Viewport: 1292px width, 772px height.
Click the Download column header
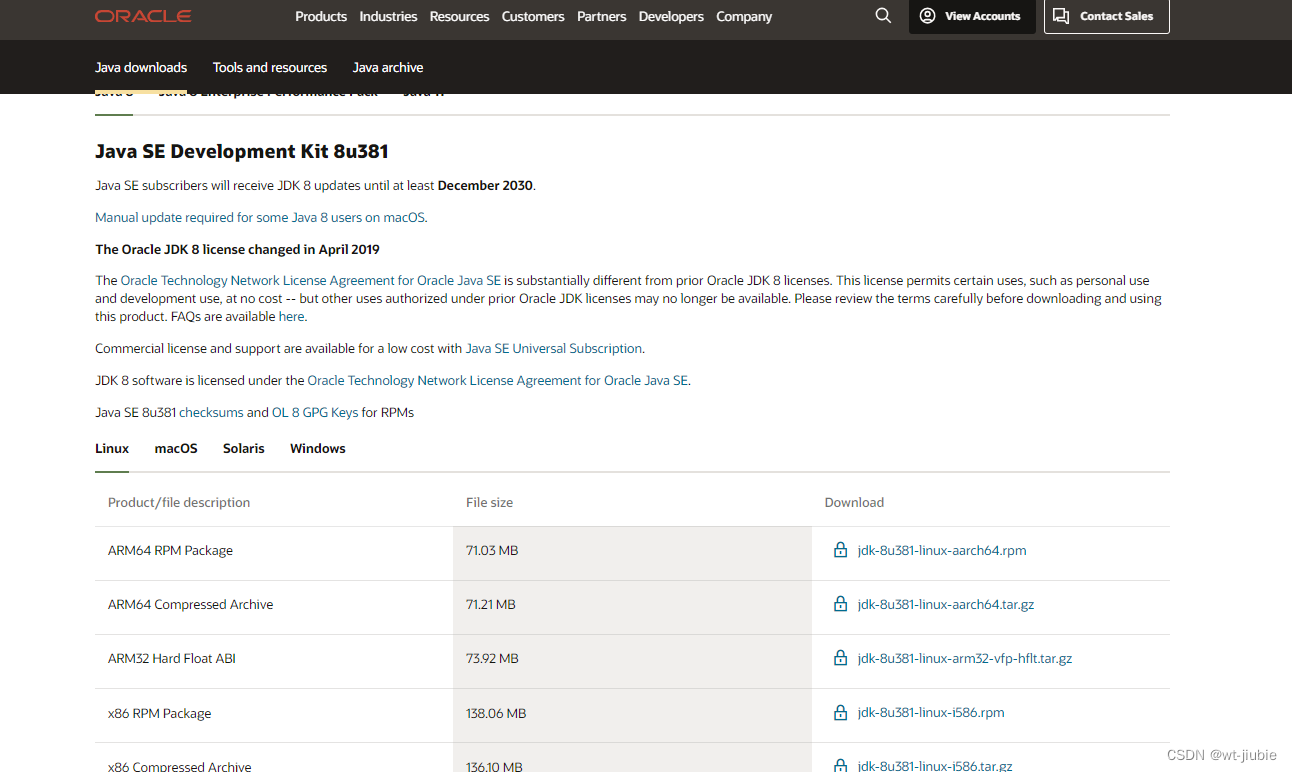pos(854,502)
